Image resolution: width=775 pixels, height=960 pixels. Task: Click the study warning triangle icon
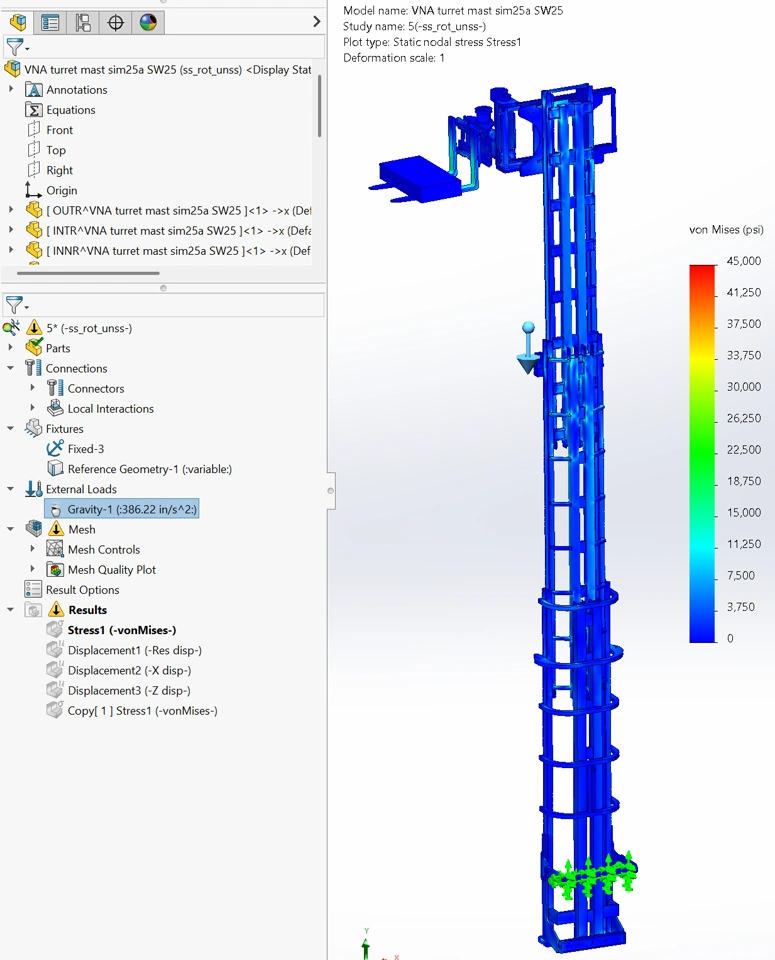(x=34, y=328)
